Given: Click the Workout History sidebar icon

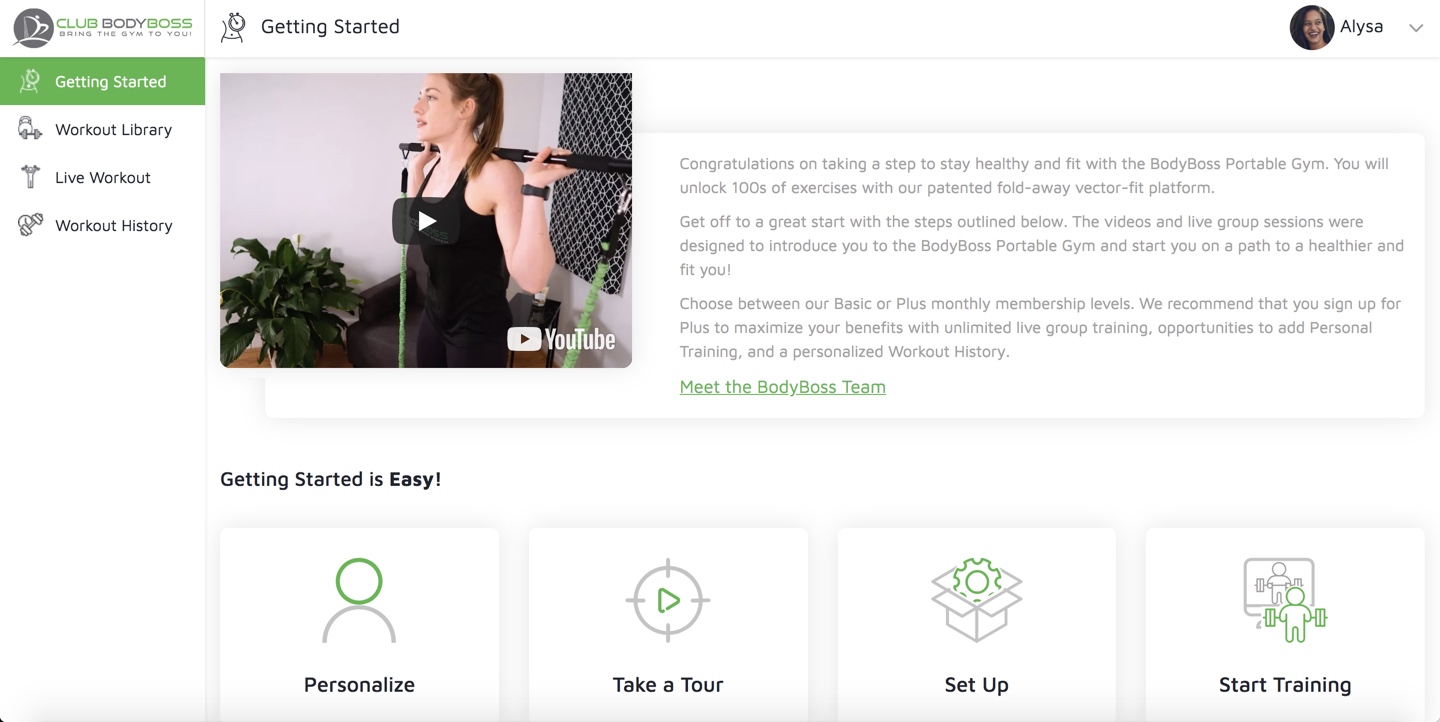Looking at the screenshot, I should [30, 225].
